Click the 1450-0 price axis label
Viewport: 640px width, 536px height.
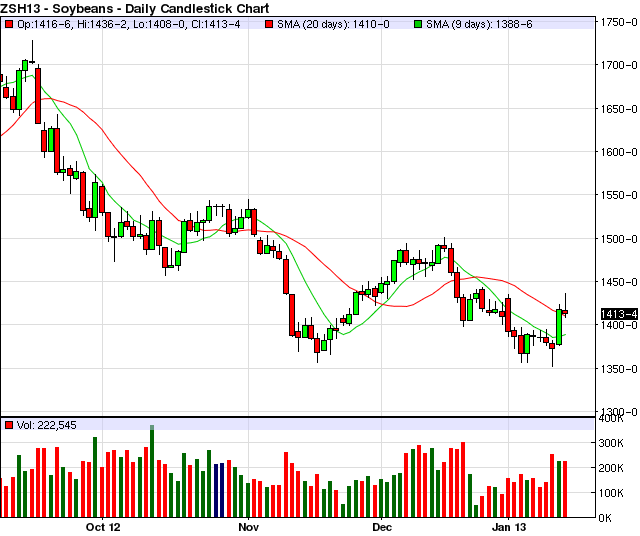click(619, 282)
